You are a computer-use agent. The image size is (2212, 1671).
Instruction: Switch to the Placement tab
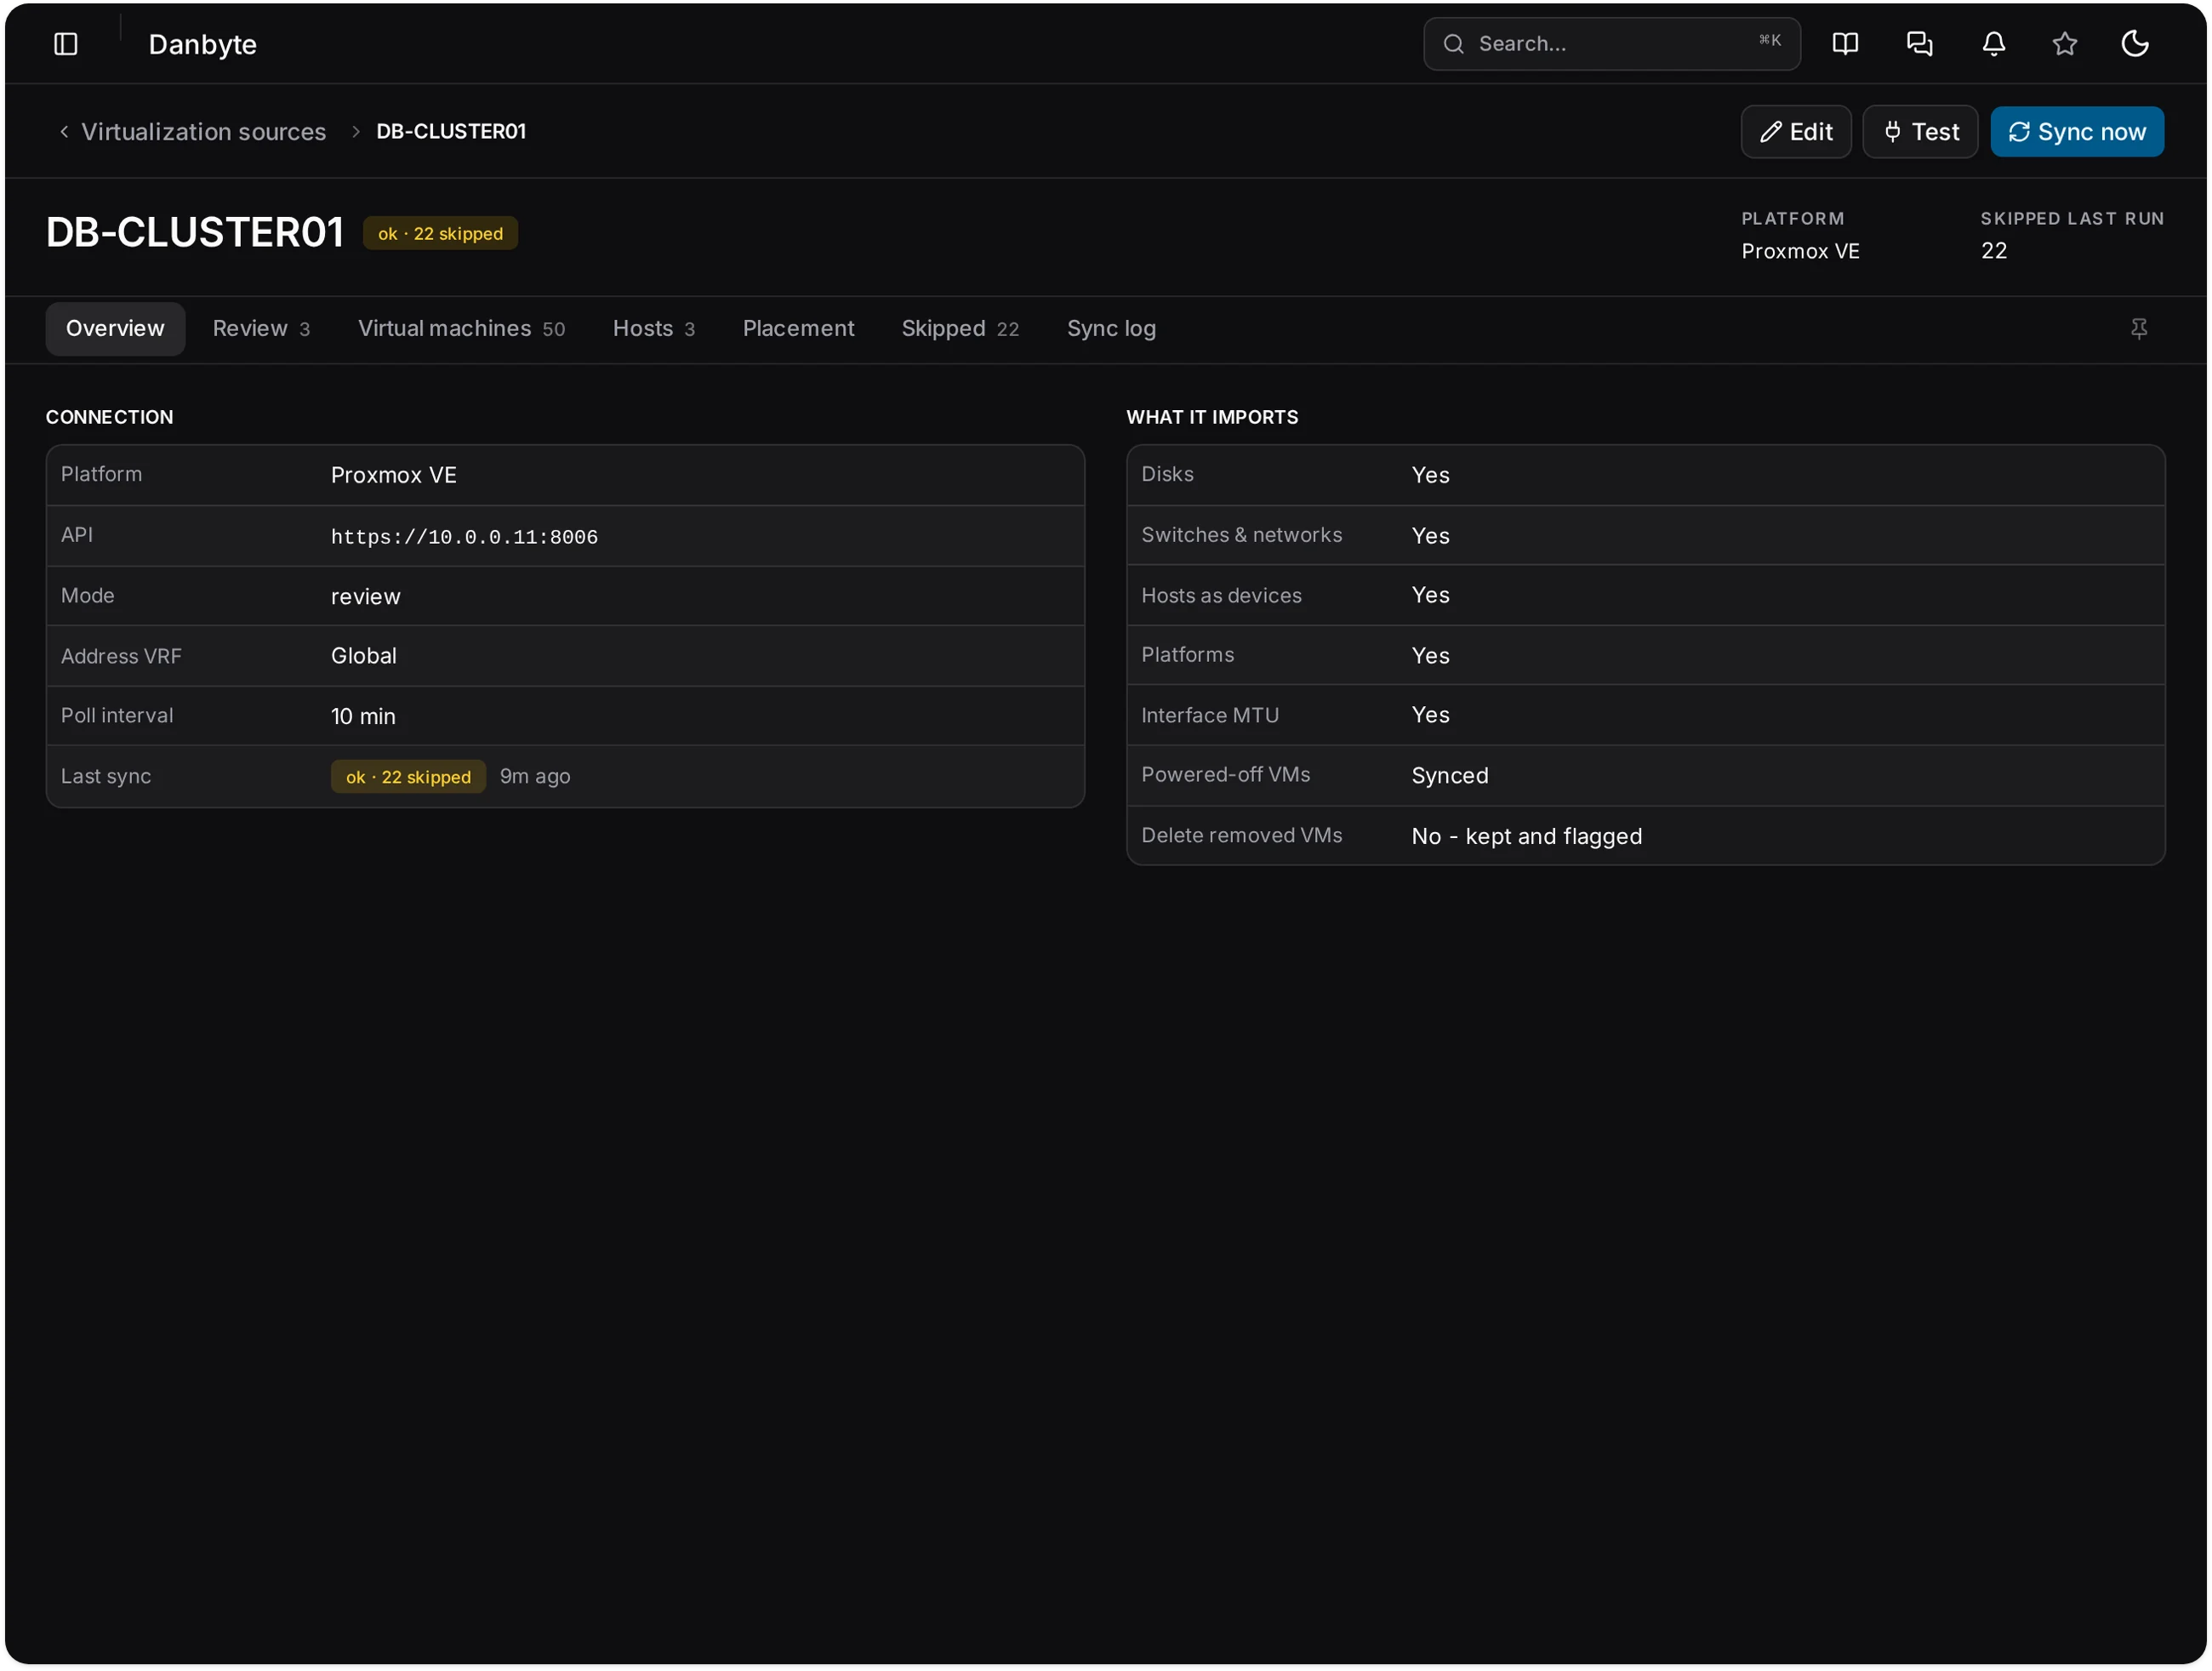click(798, 329)
